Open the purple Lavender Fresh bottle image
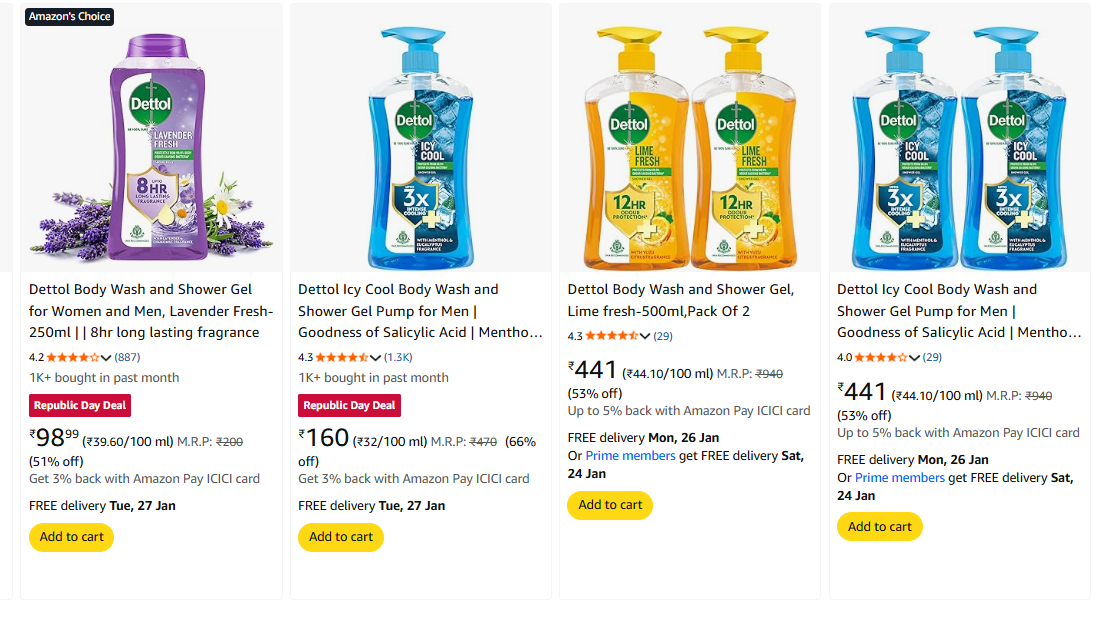The width and height of the screenshot is (1108, 617). point(150,140)
